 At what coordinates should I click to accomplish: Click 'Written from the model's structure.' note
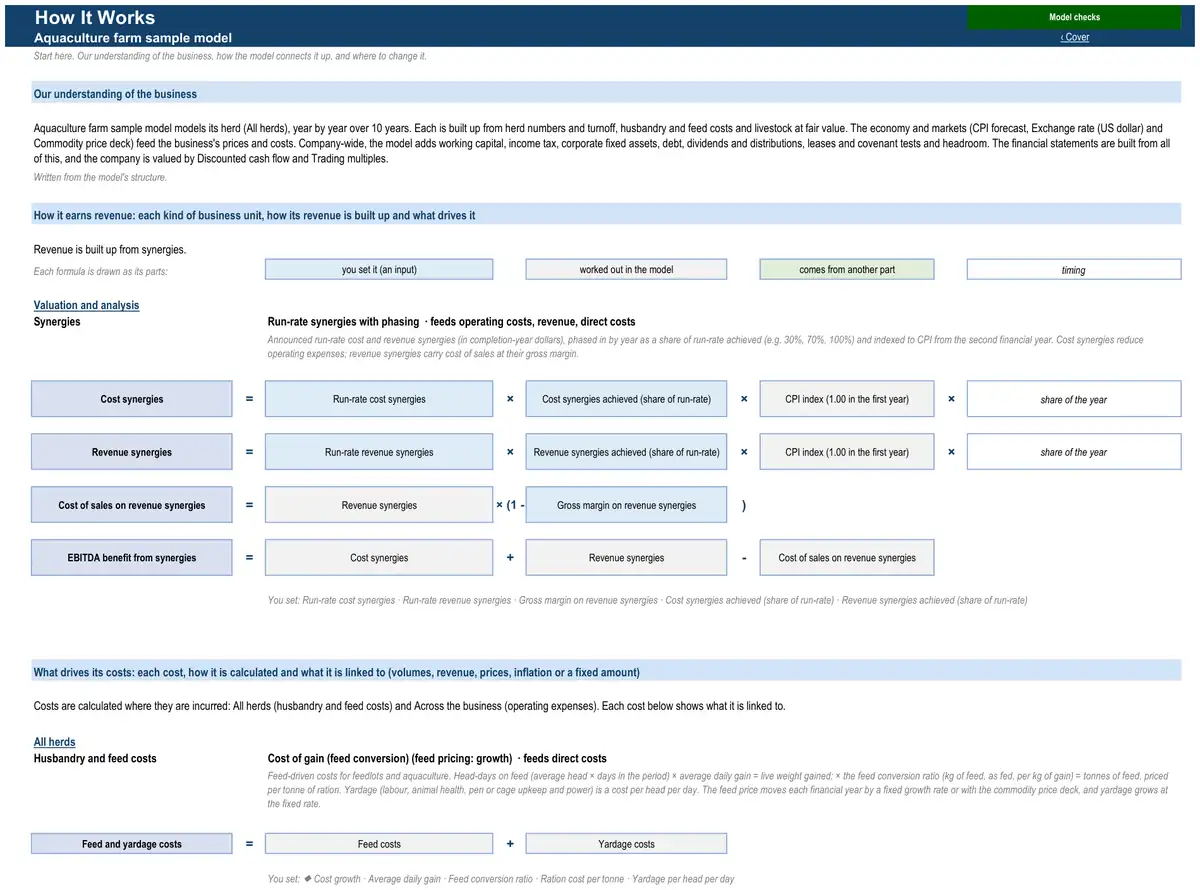[x=100, y=177]
